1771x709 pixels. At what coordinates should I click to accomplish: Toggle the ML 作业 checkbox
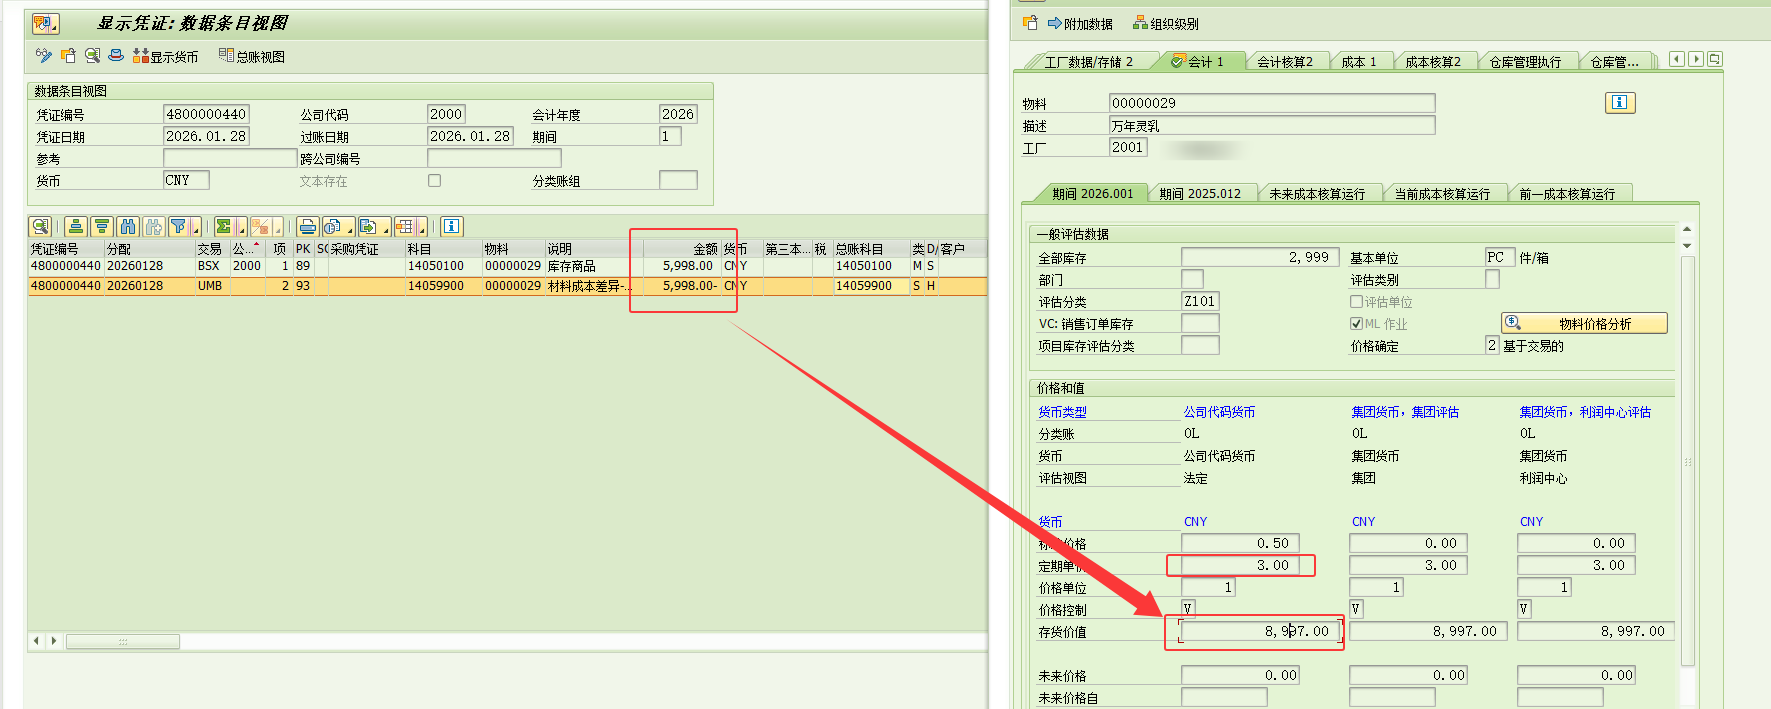pos(1356,324)
